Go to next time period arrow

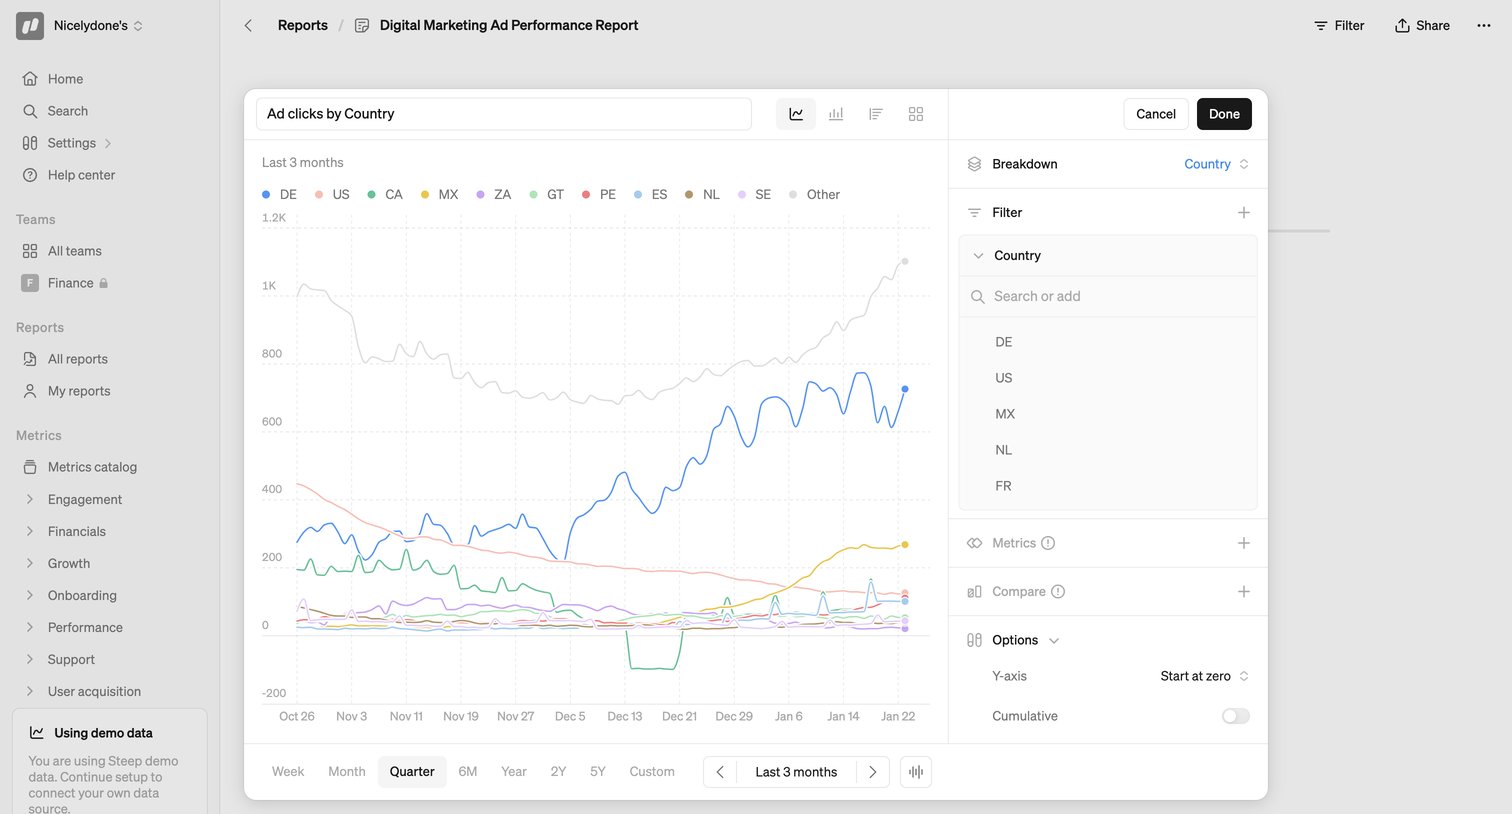point(872,772)
